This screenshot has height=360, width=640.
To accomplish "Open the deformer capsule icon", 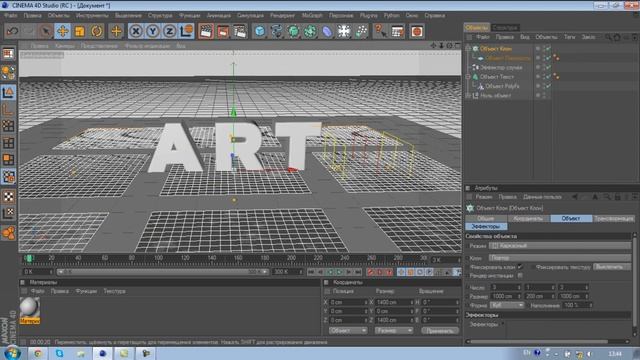I will point(327,31).
